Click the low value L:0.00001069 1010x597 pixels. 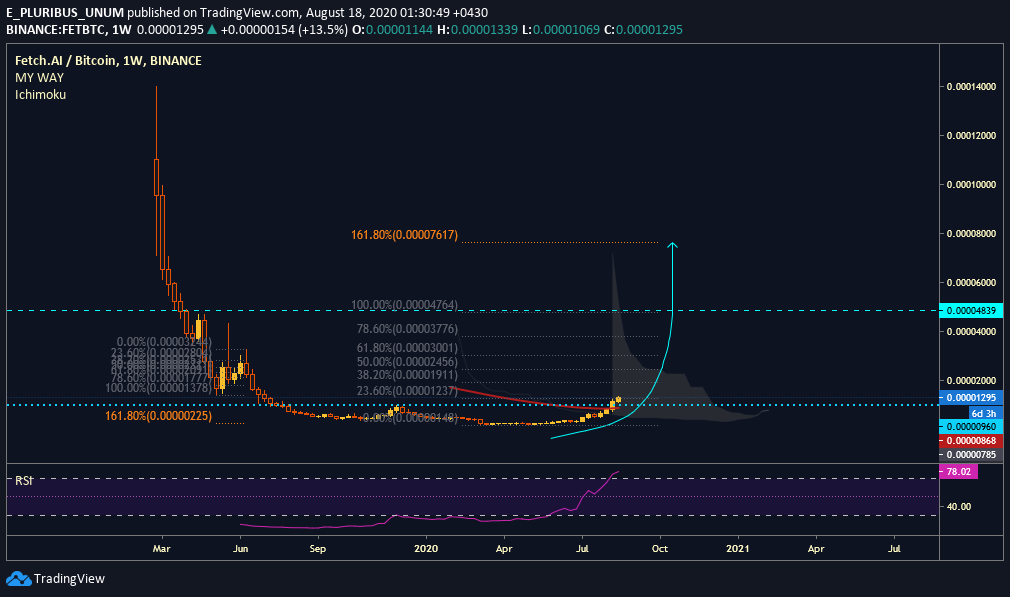560,30
